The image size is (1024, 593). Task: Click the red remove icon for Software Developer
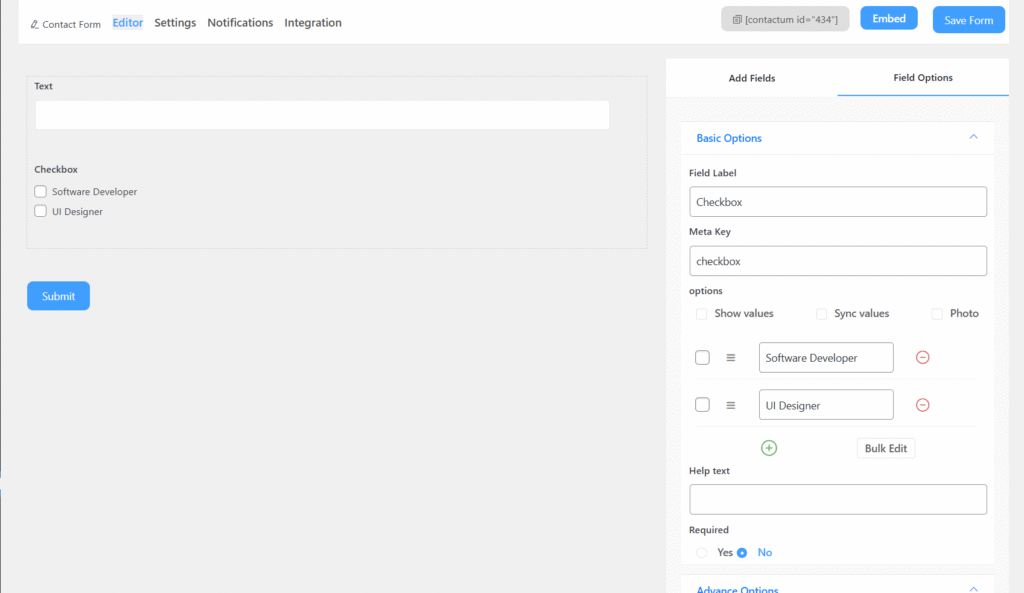[x=923, y=357]
